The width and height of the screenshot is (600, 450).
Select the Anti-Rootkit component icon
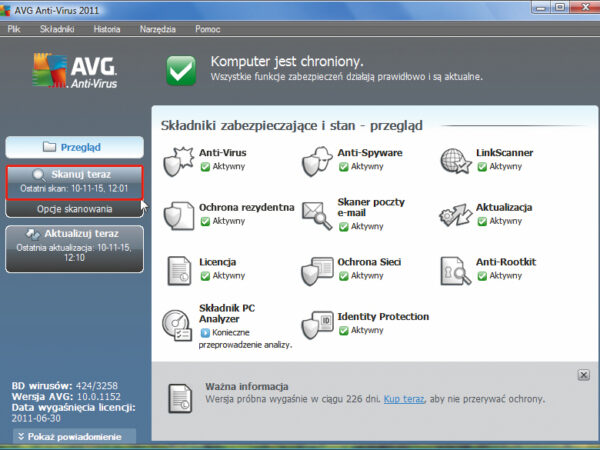456,269
